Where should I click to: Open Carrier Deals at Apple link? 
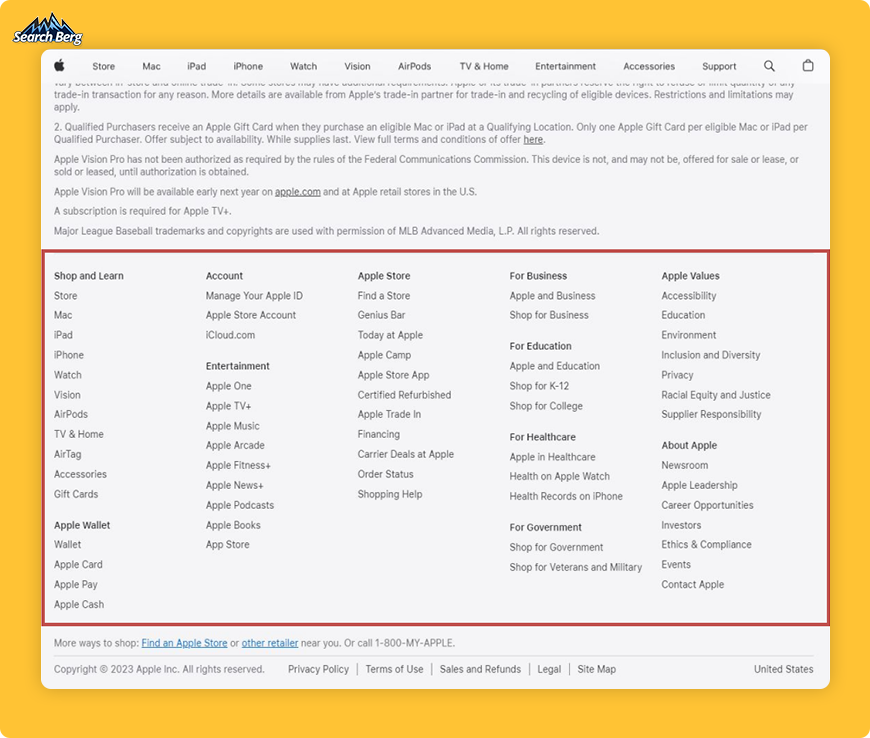(406, 454)
